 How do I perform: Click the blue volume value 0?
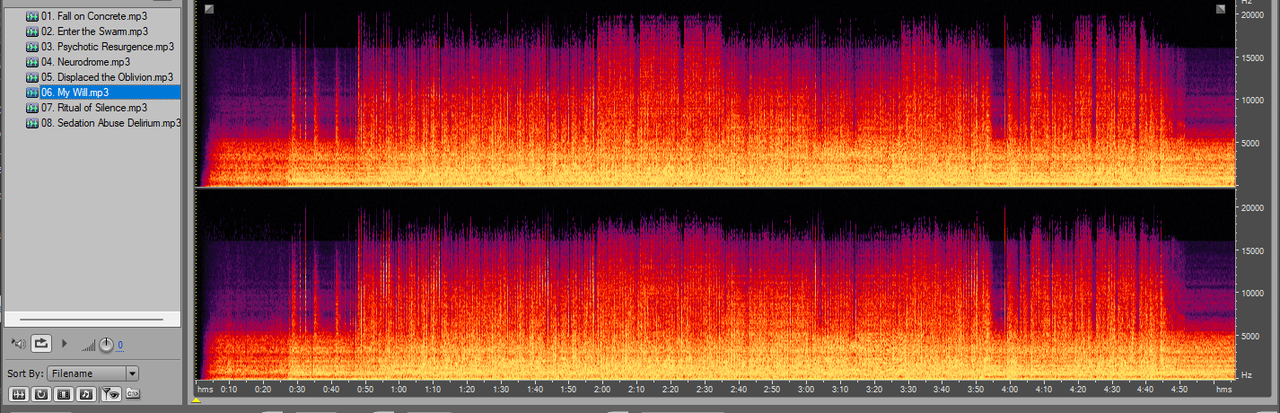point(120,345)
